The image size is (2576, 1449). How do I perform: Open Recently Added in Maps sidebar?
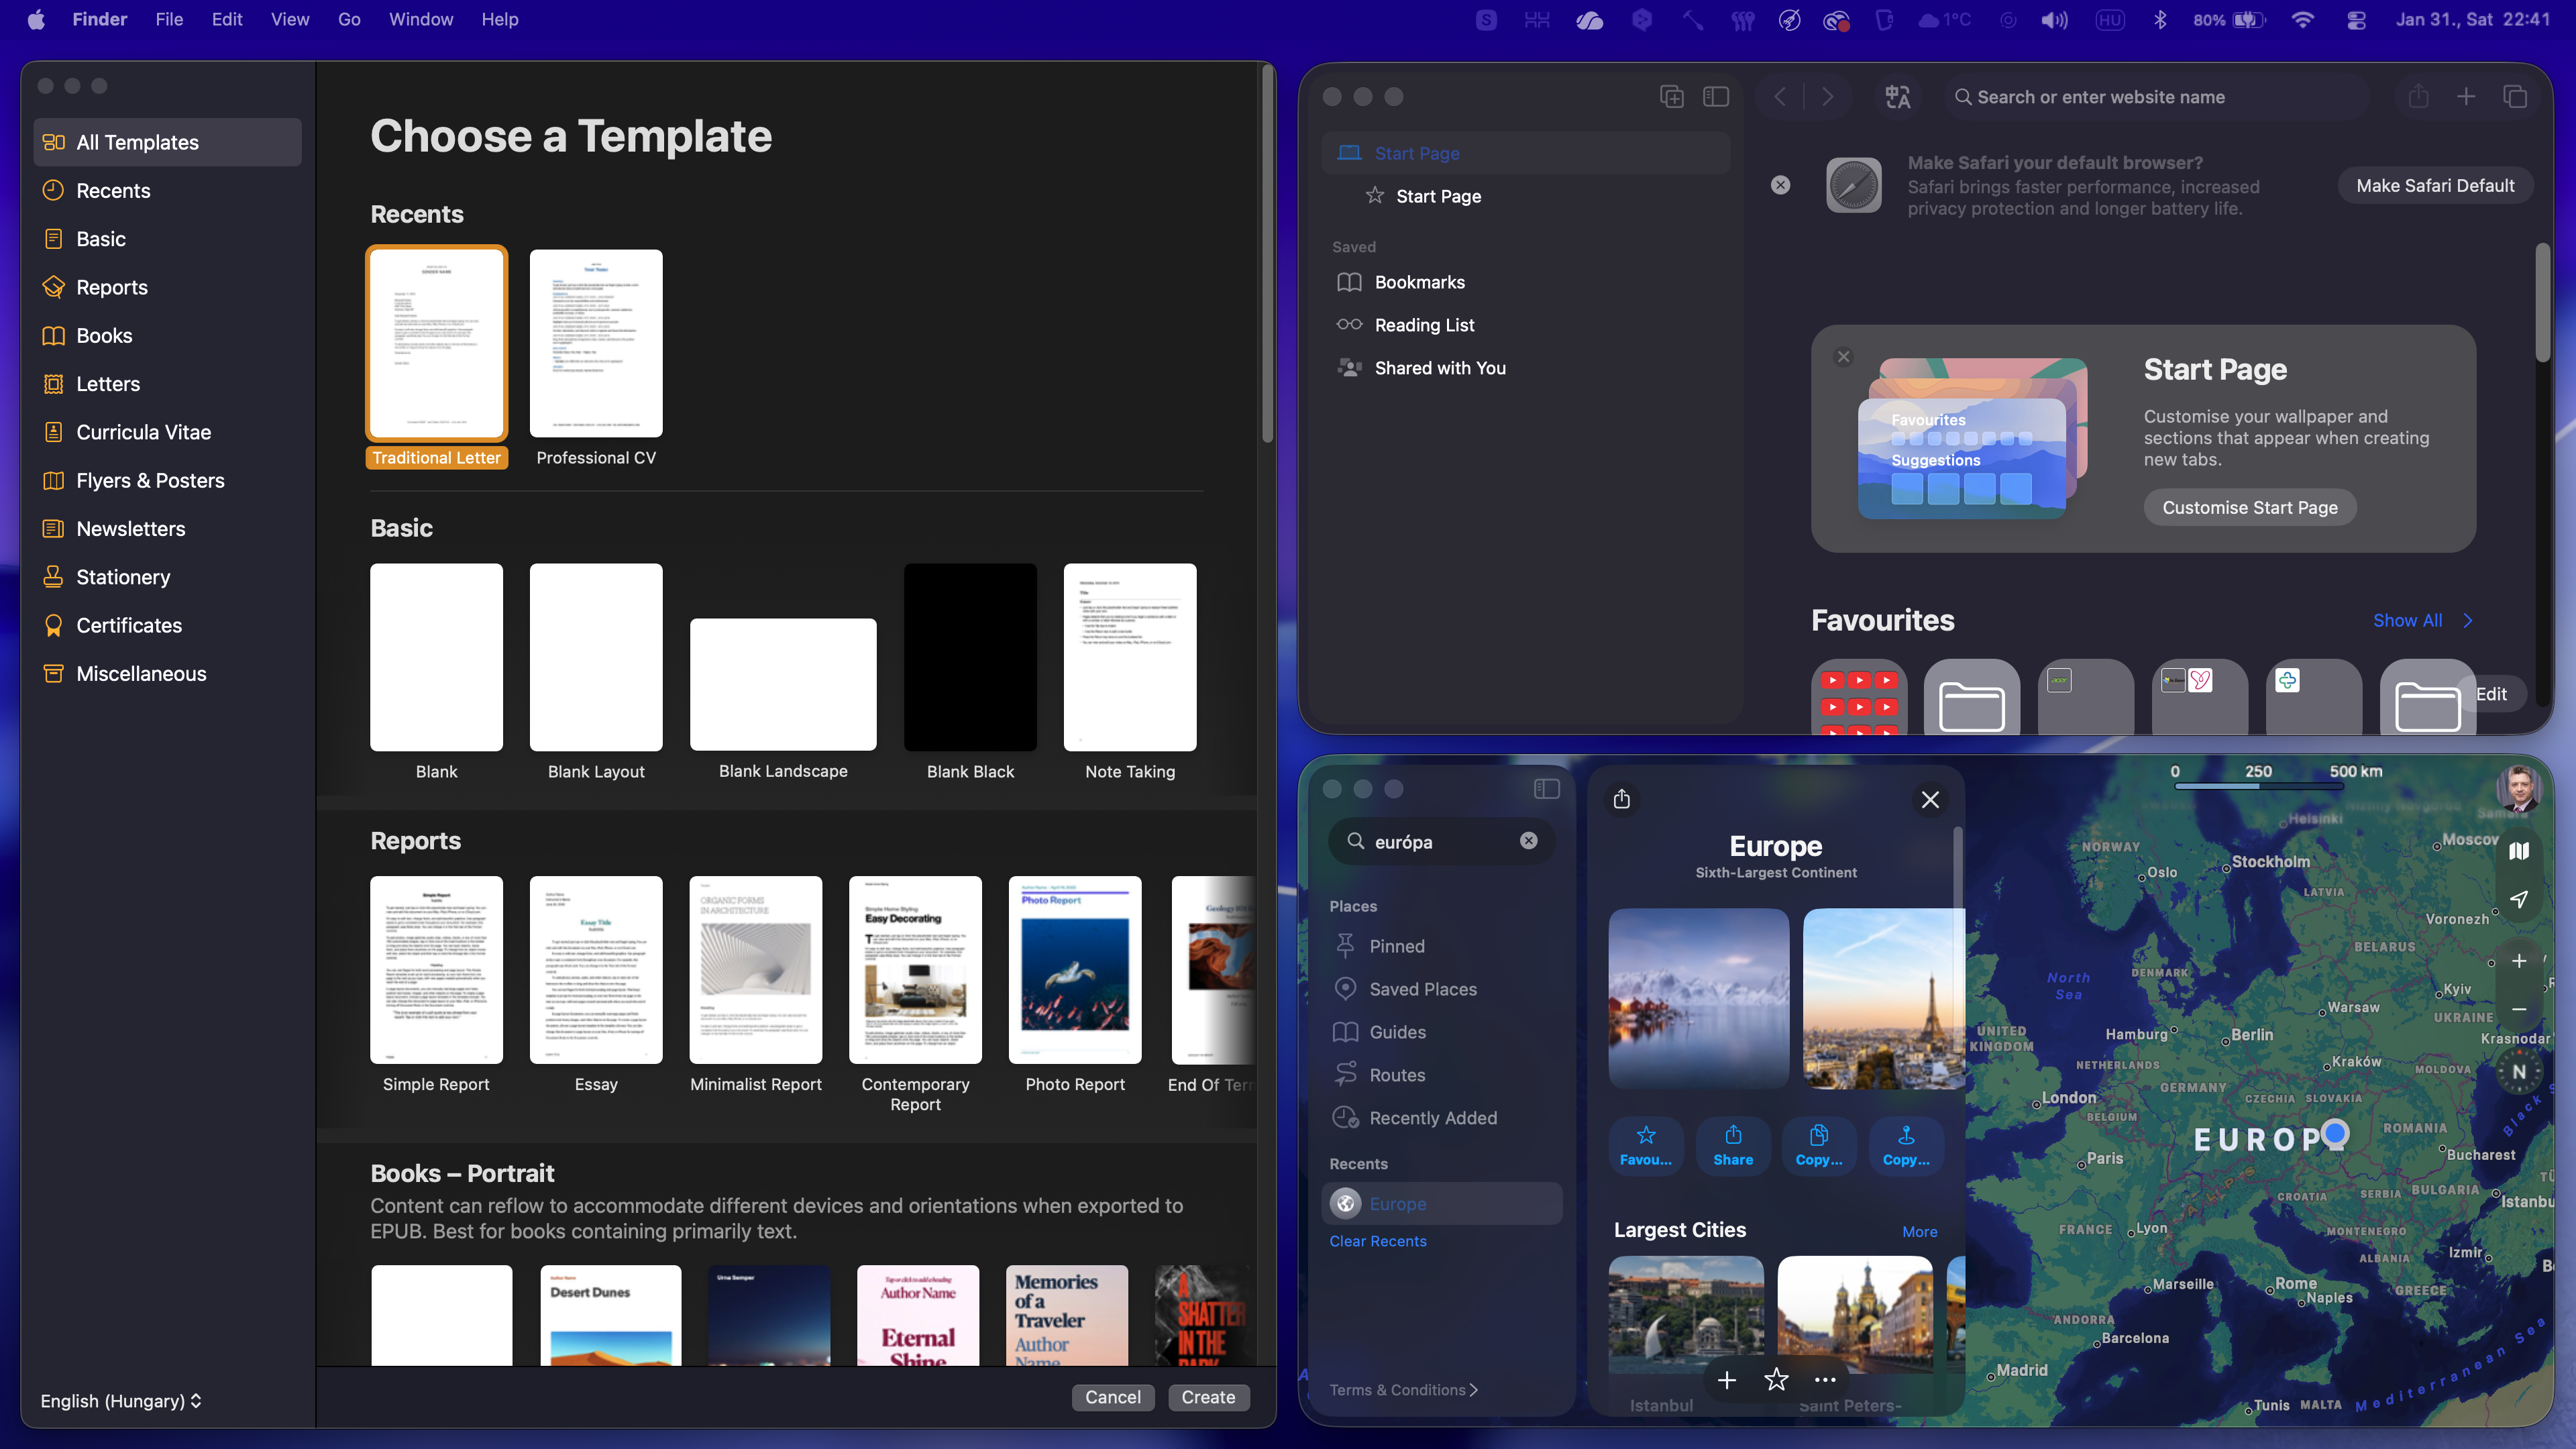click(1433, 1117)
